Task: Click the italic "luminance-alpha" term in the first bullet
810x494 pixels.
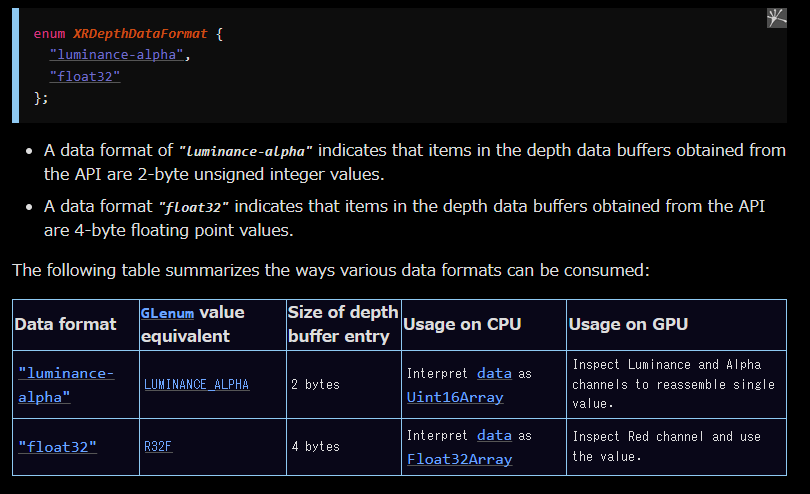Action: 245,151
